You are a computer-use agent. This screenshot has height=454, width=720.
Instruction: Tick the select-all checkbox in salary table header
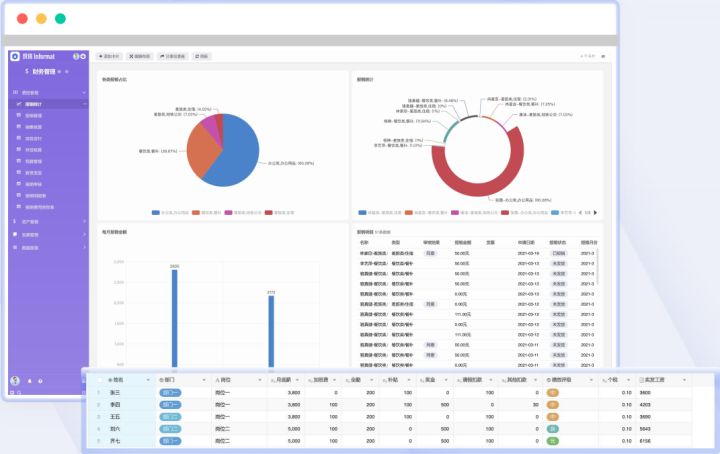click(100, 380)
